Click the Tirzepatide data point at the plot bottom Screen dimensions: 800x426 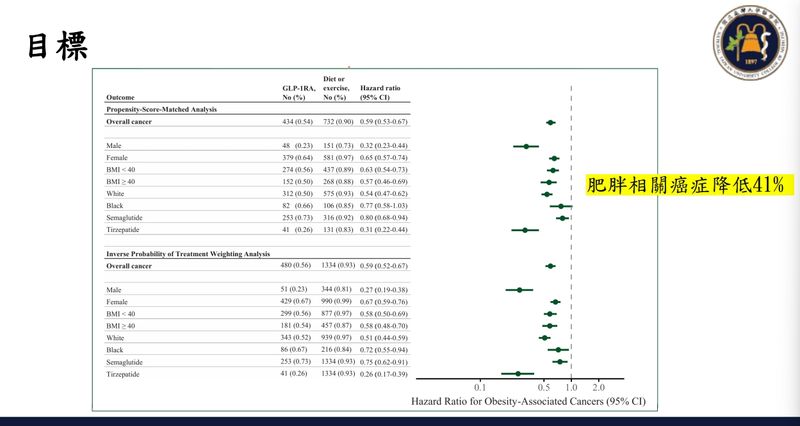518,374
